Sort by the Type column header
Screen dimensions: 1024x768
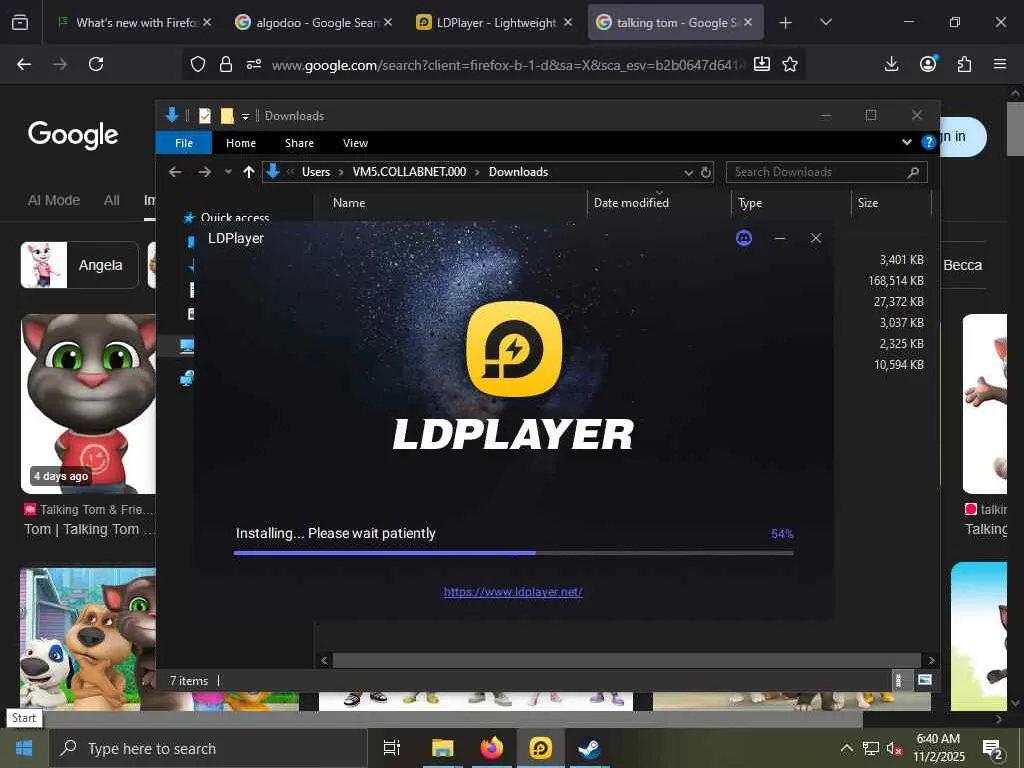click(791, 202)
